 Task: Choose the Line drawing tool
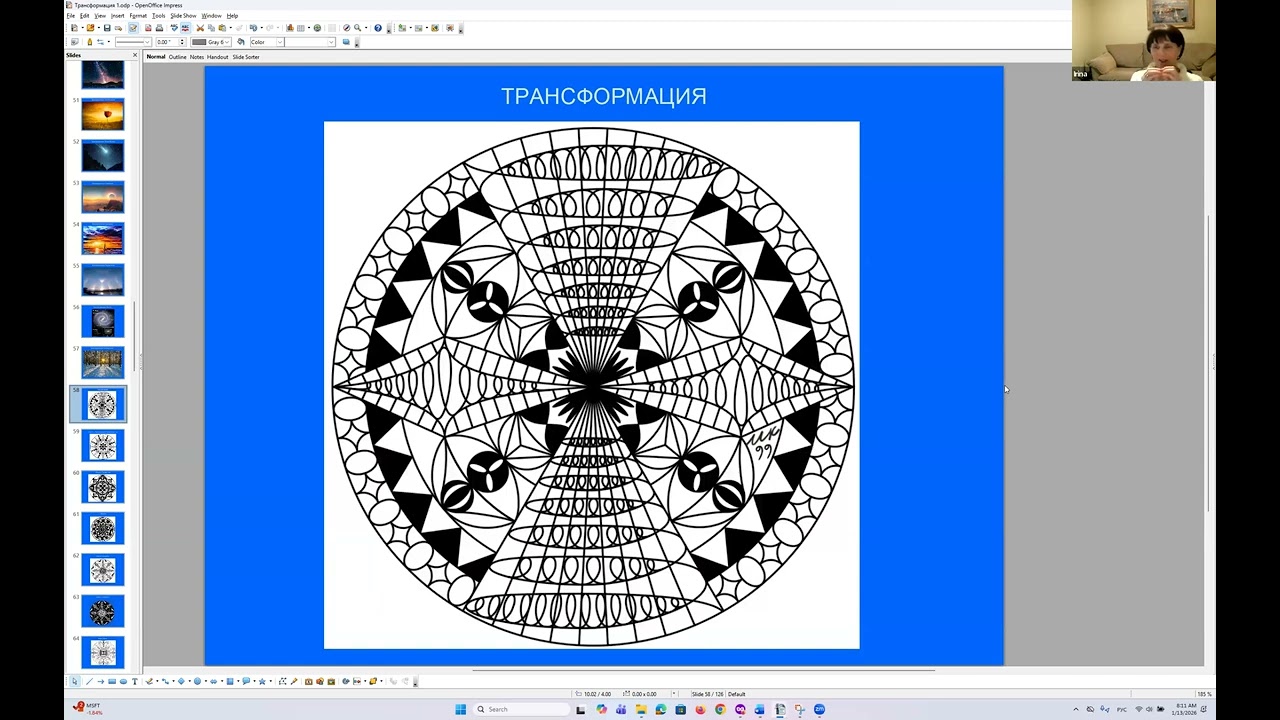[x=89, y=681]
